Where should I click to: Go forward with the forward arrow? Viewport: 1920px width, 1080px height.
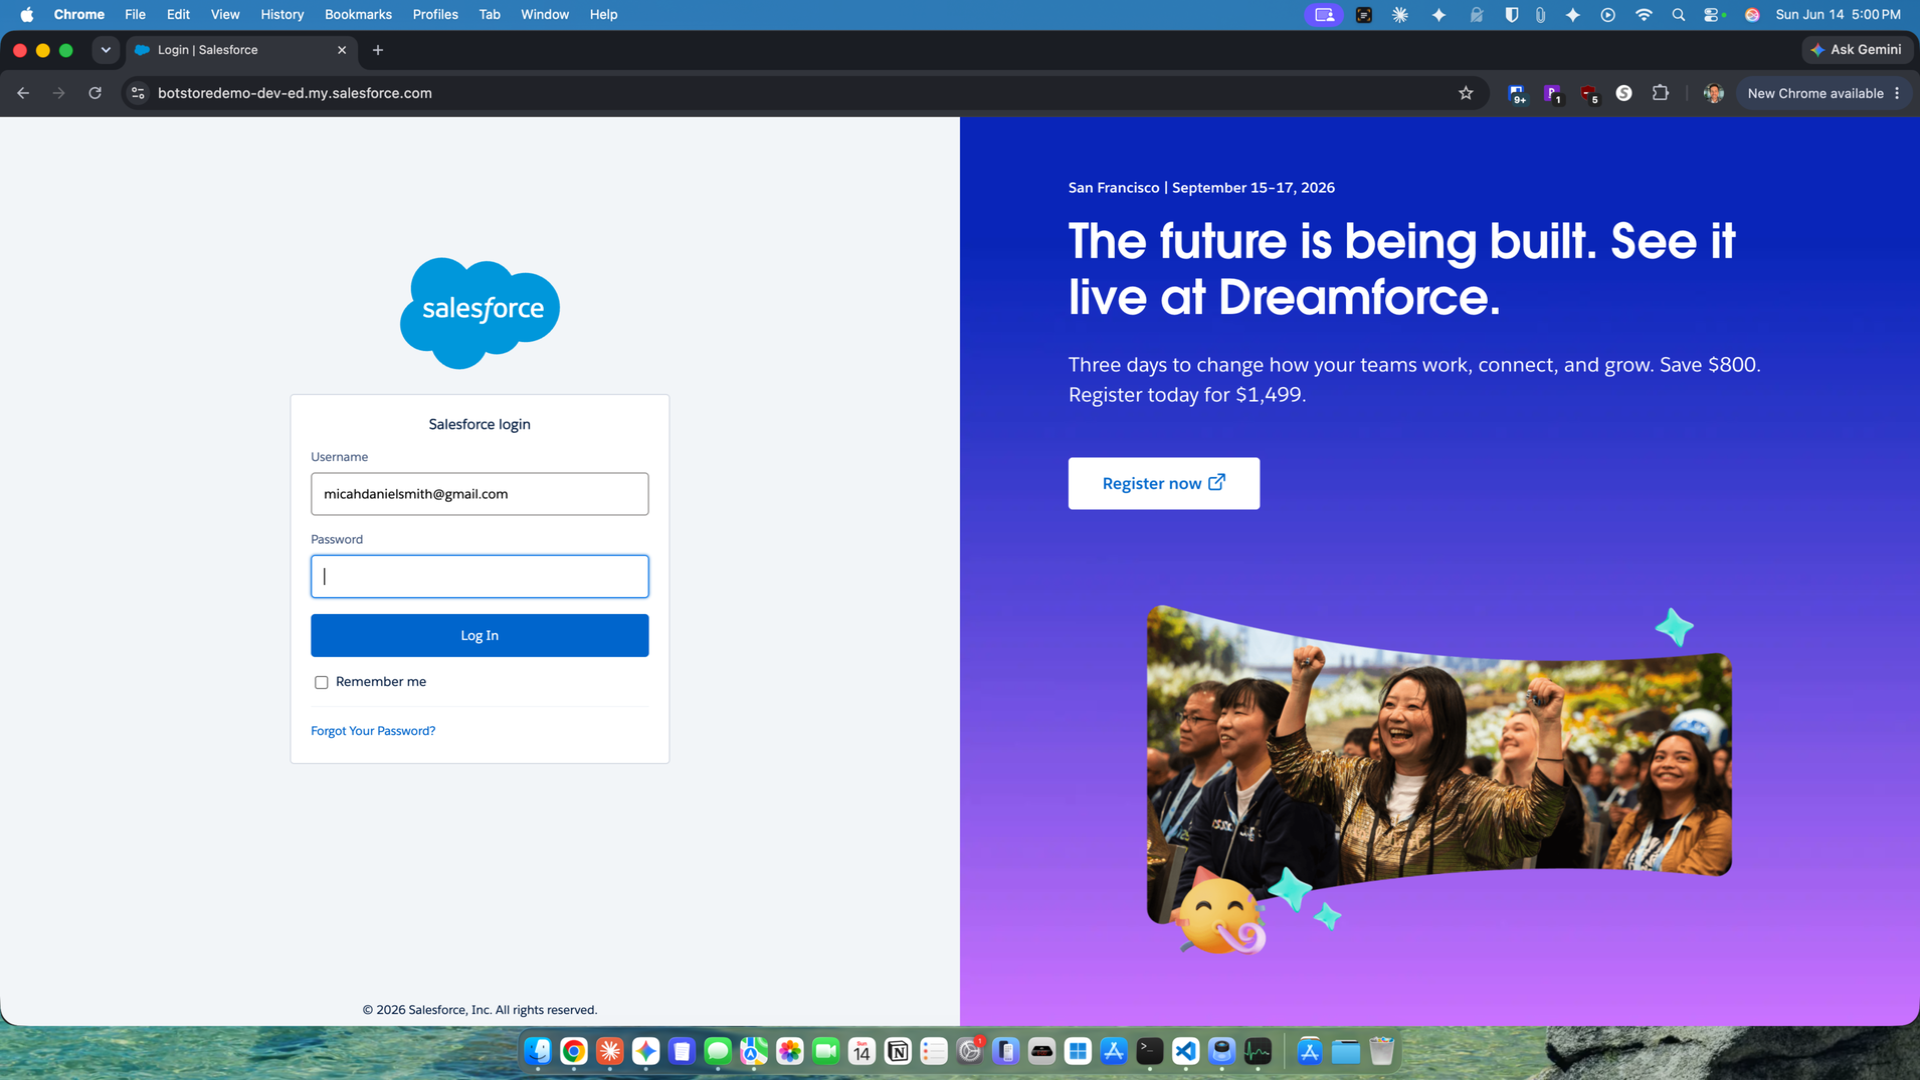(x=59, y=93)
